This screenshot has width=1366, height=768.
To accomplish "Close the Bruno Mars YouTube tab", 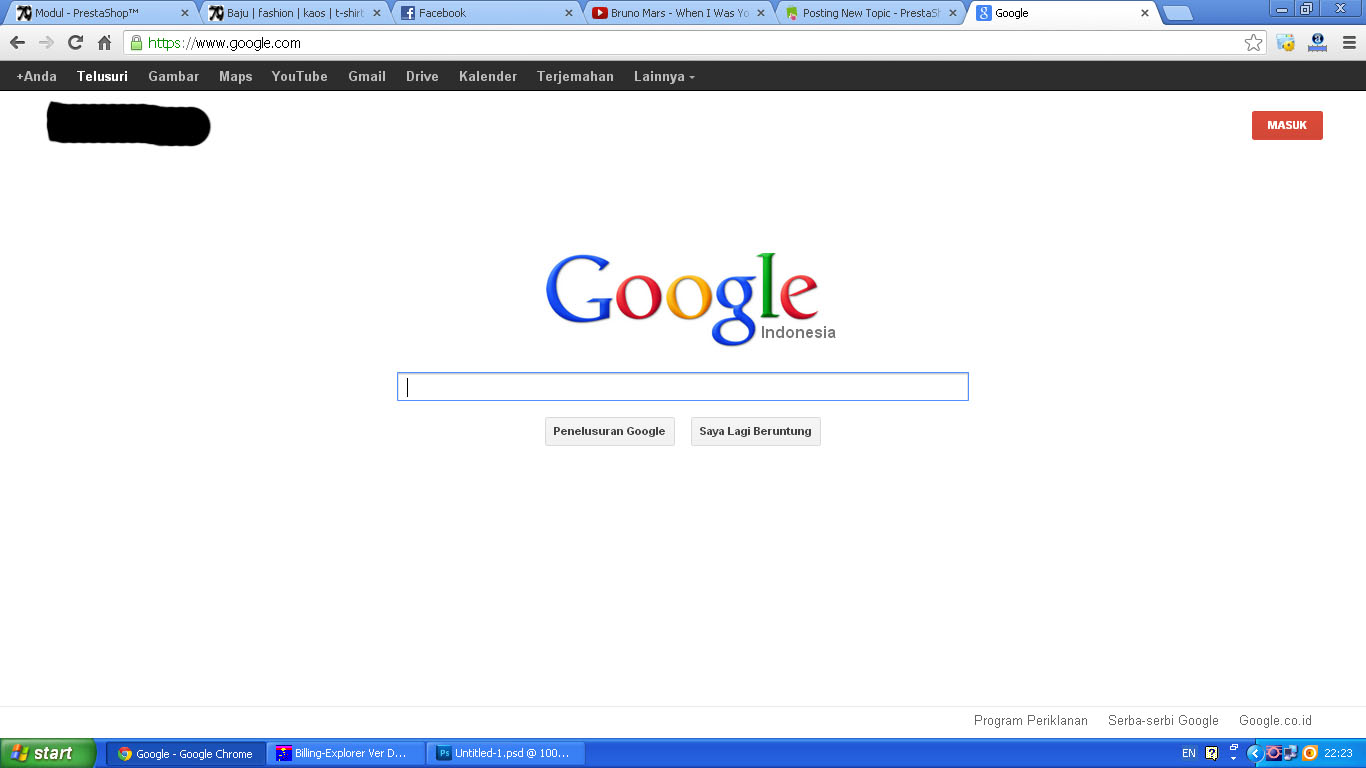I will 761,13.
